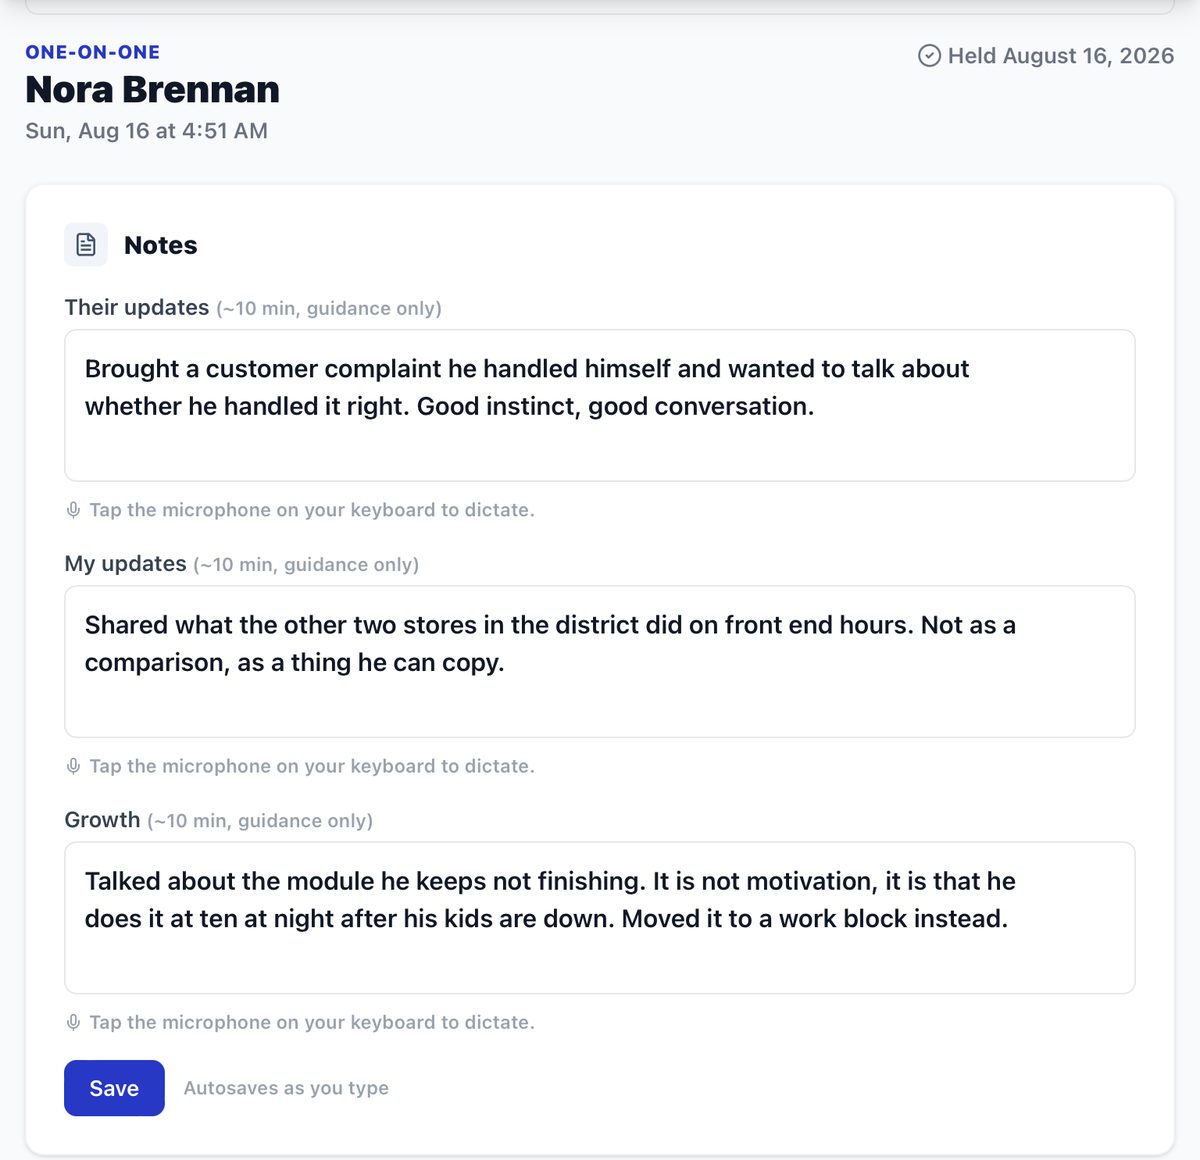
Task: Save the one-on-one notes
Action: coord(114,1088)
